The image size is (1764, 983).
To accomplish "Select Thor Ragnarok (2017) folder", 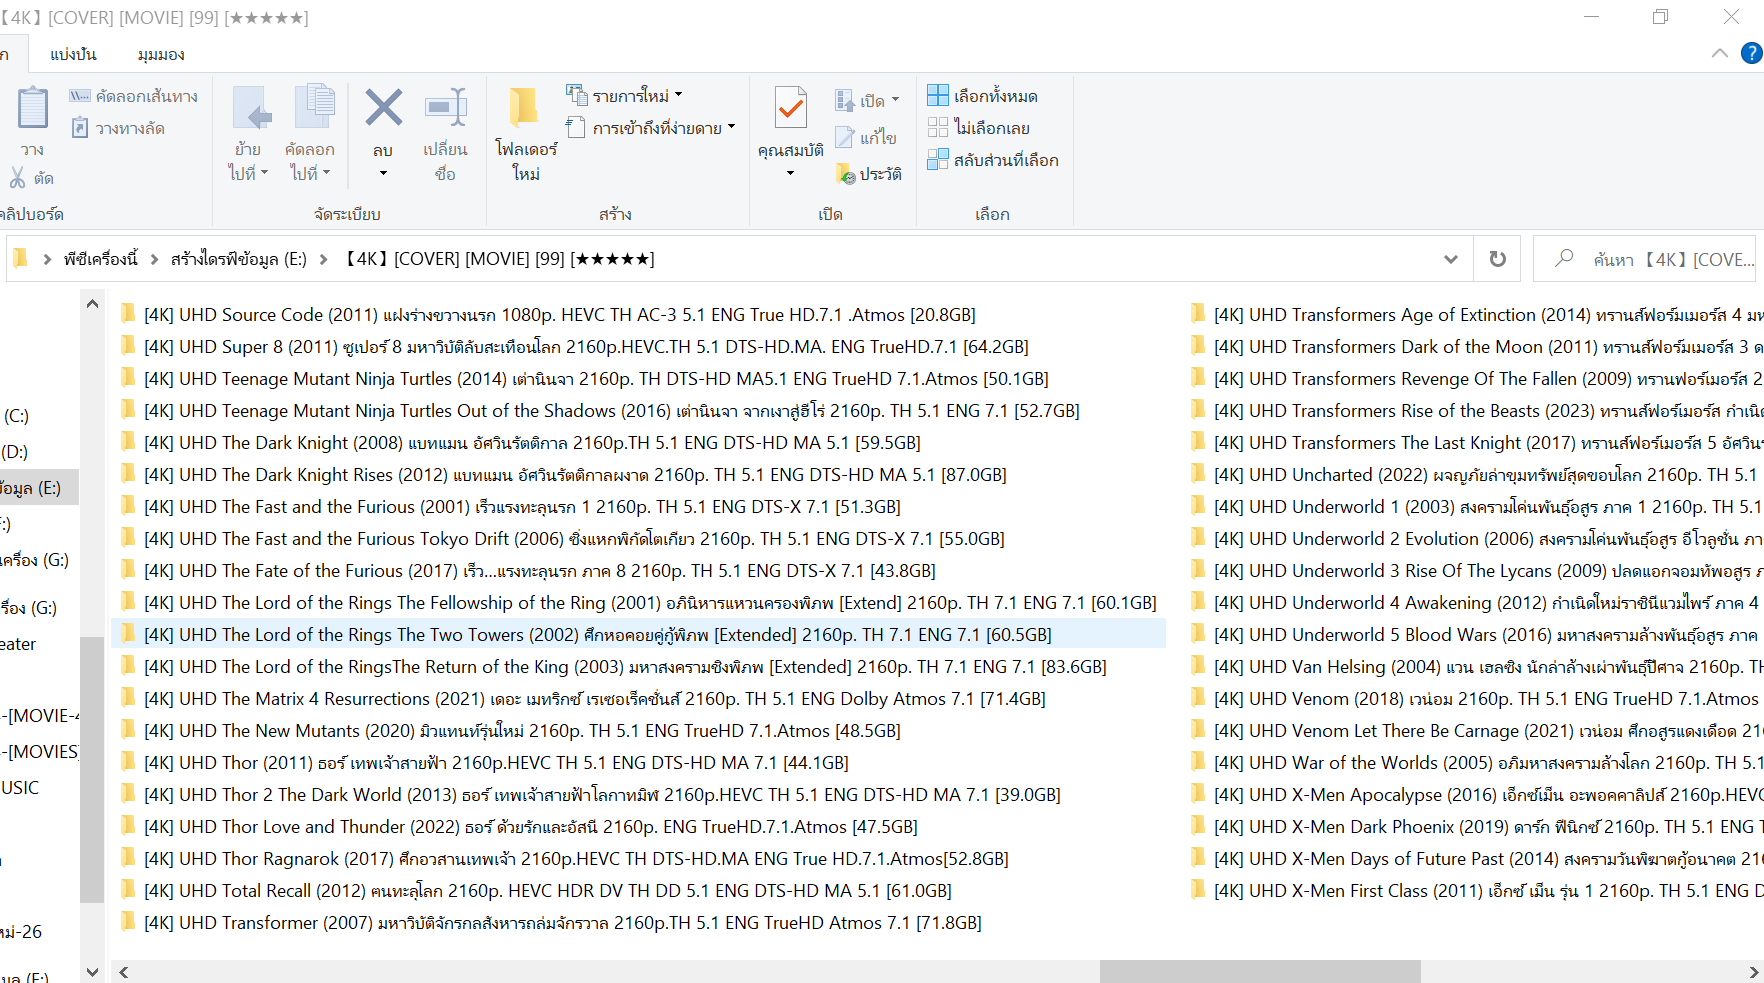I will pyautogui.click(x=576, y=858).
